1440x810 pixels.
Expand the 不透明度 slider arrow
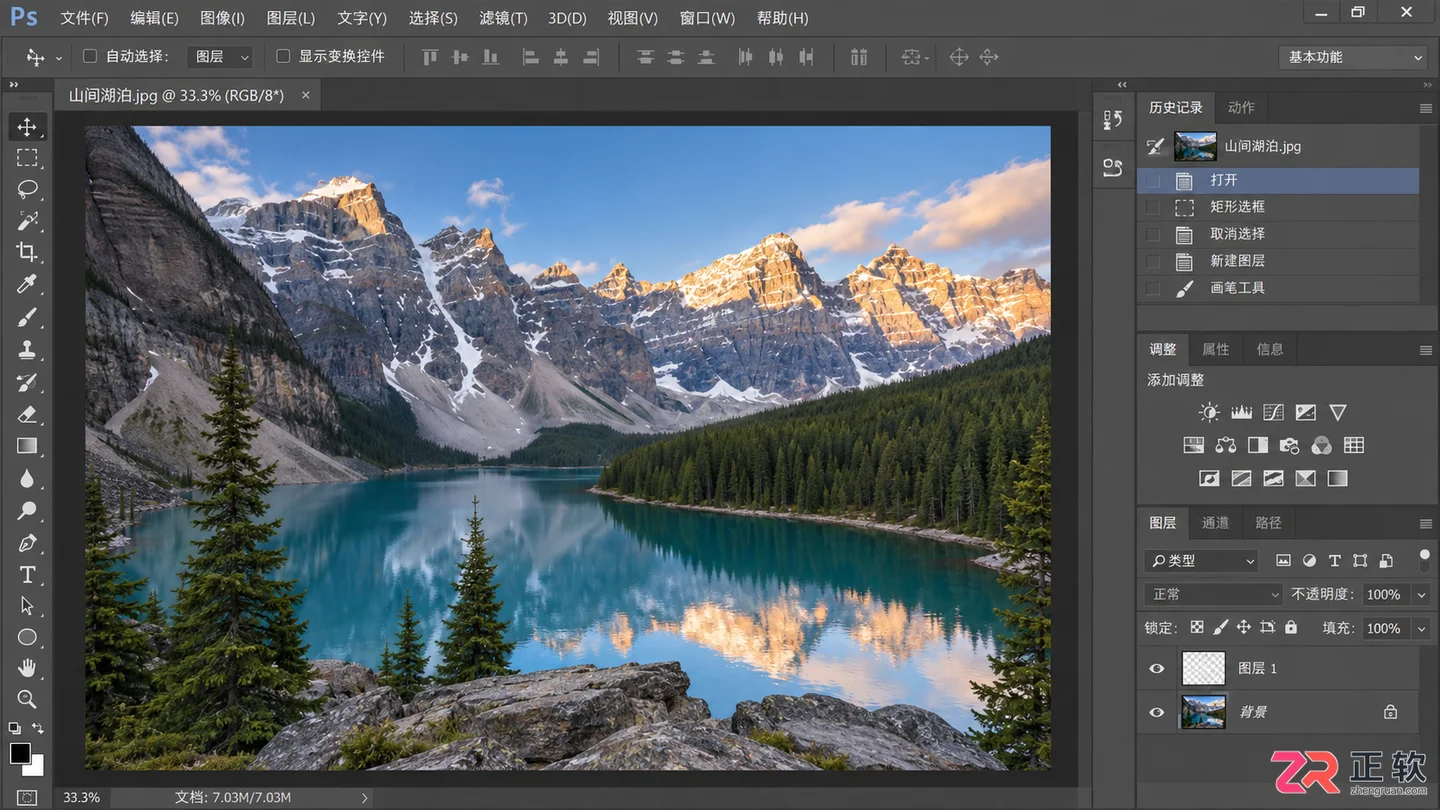[1421, 595]
